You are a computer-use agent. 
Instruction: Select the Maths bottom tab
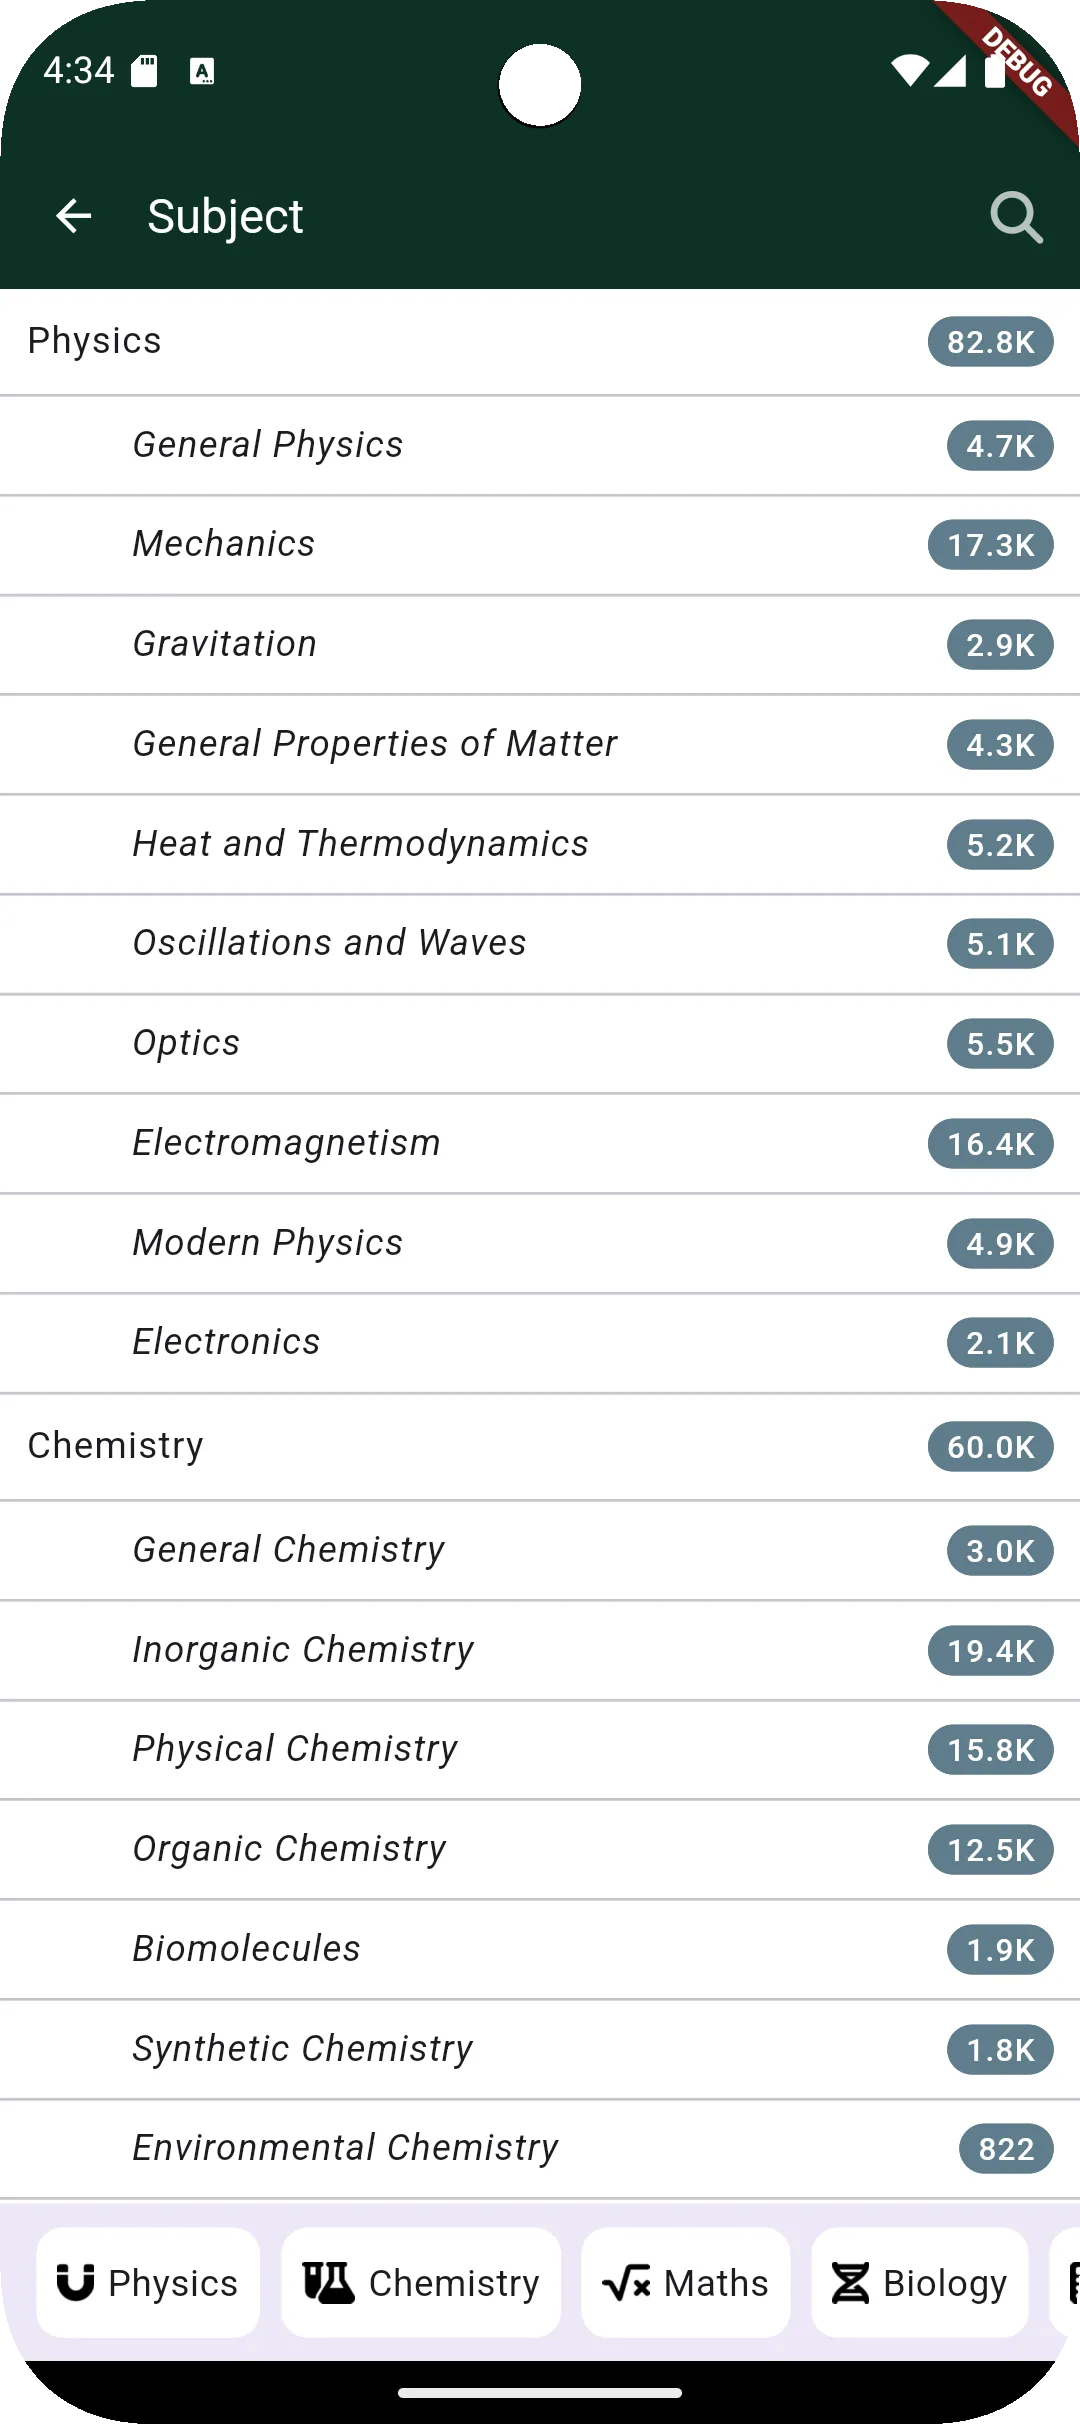[686, 2283]
